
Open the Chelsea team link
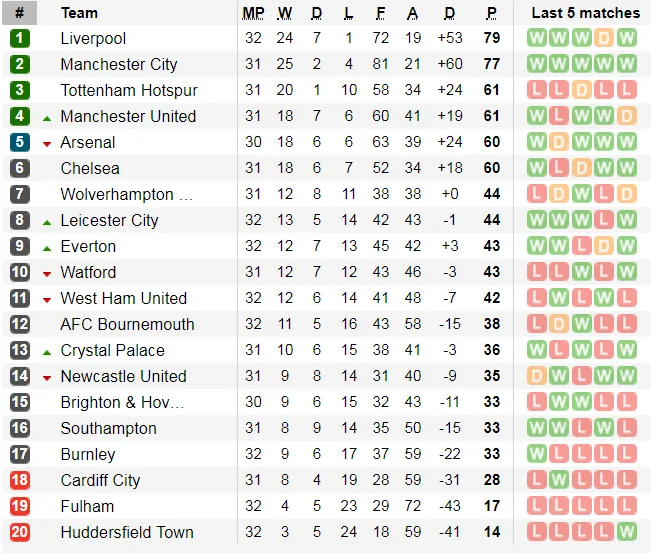[89, 168]
